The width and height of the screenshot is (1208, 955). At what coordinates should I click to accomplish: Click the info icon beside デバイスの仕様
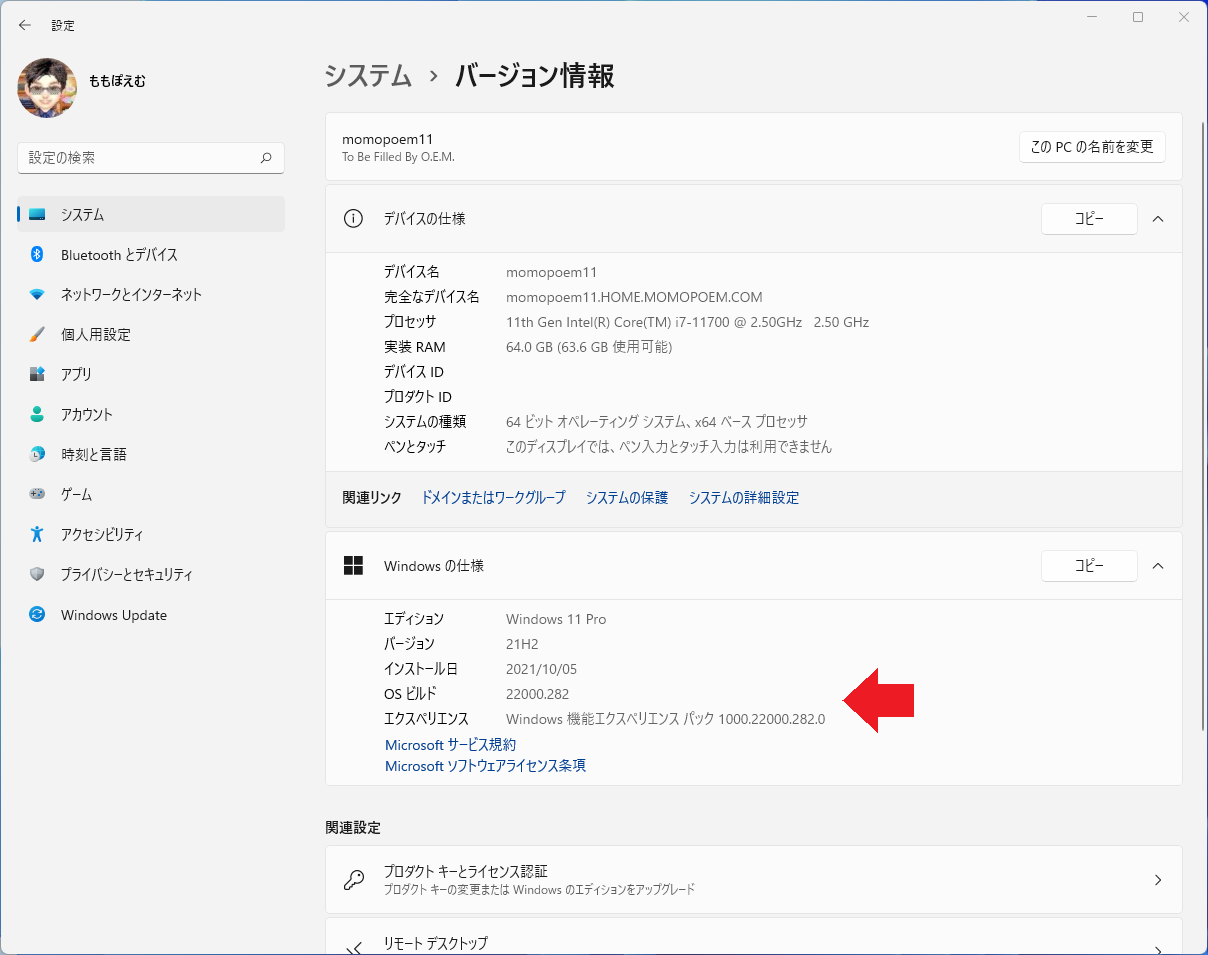353,219
